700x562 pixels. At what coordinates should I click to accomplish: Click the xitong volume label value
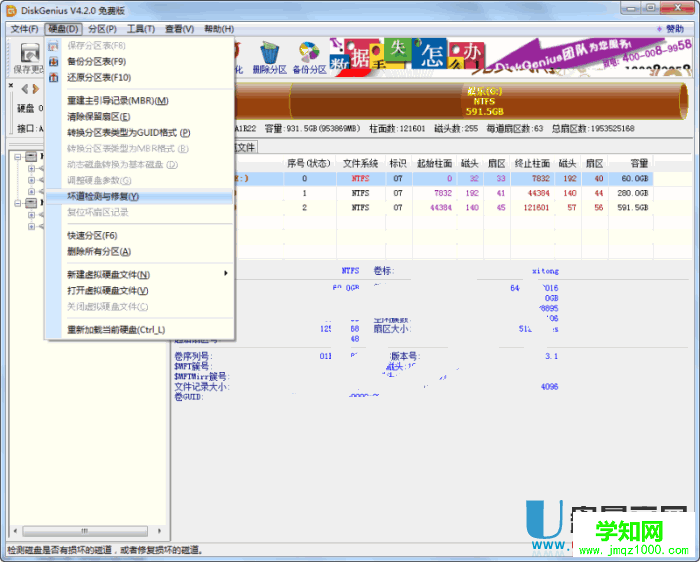point(545,271)
